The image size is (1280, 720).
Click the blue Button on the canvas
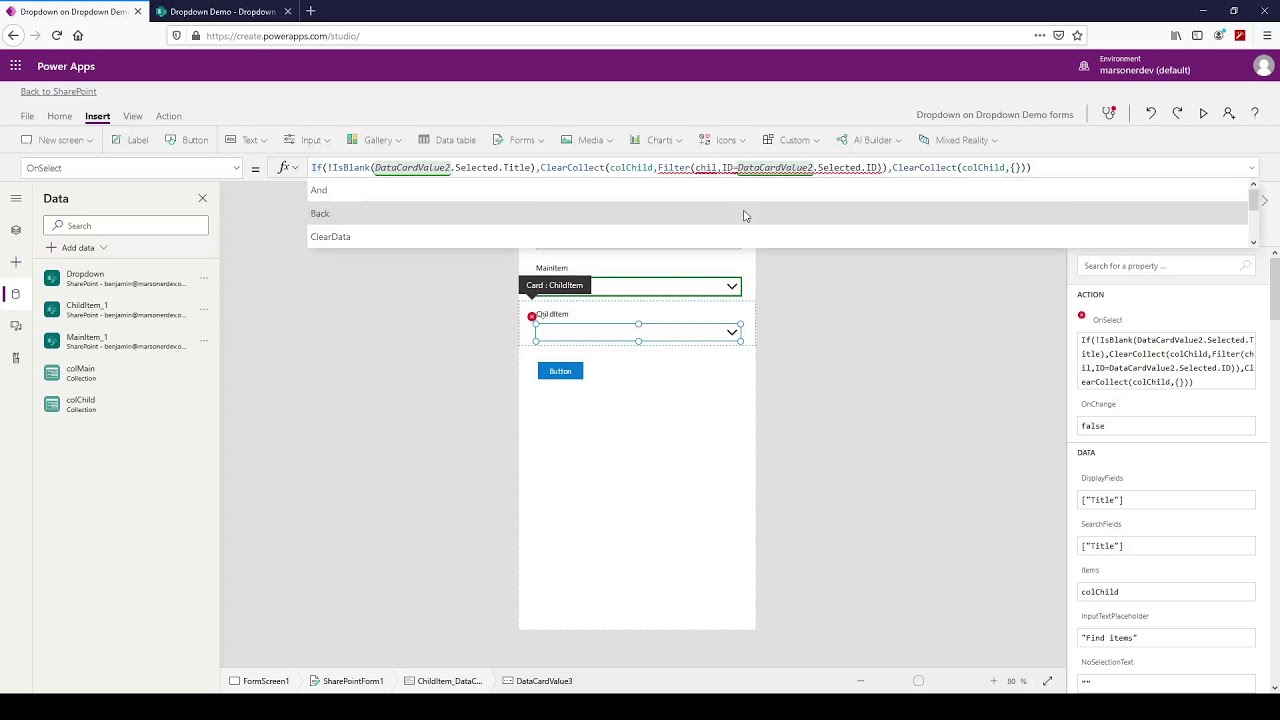point(560,371)
